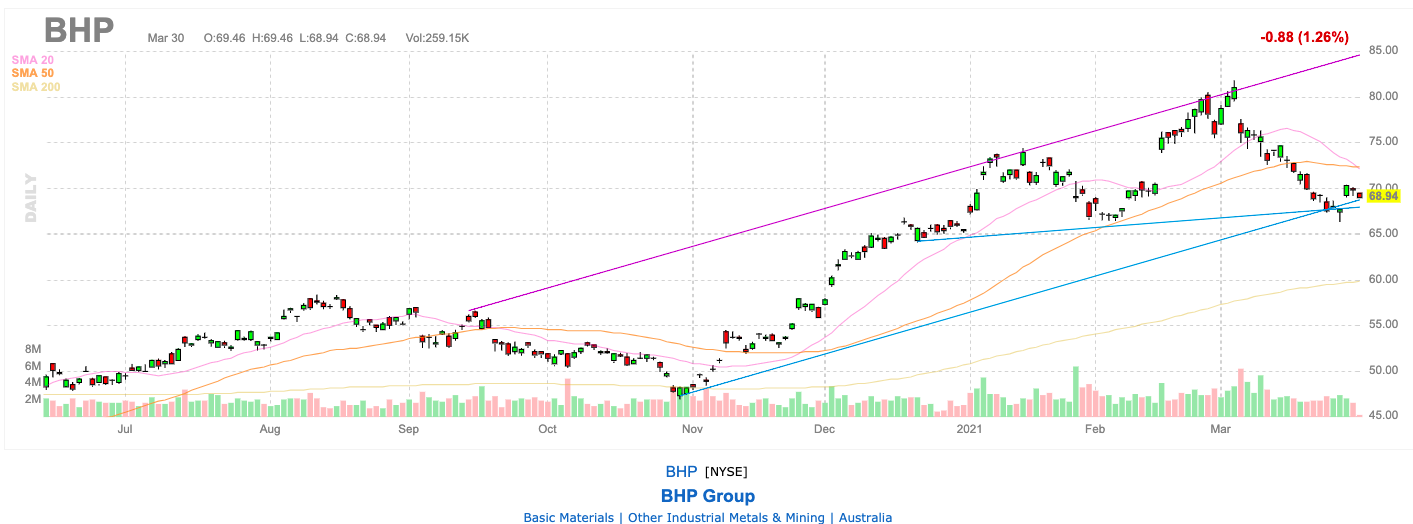Open the Basic Materials sector link

tap(569, 518)
